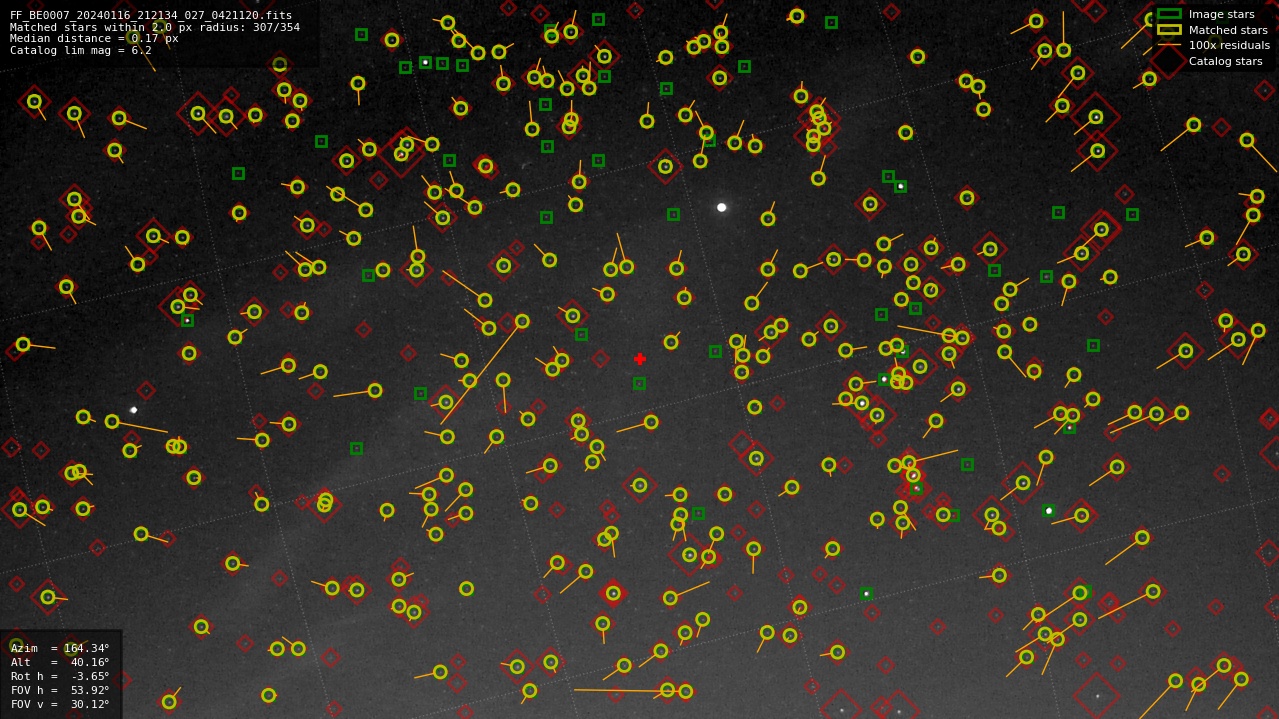This screenshot has width=1279, height=719.
Task: Click the yellow Matched stars legend swatch
Action: coord(1169,30)
